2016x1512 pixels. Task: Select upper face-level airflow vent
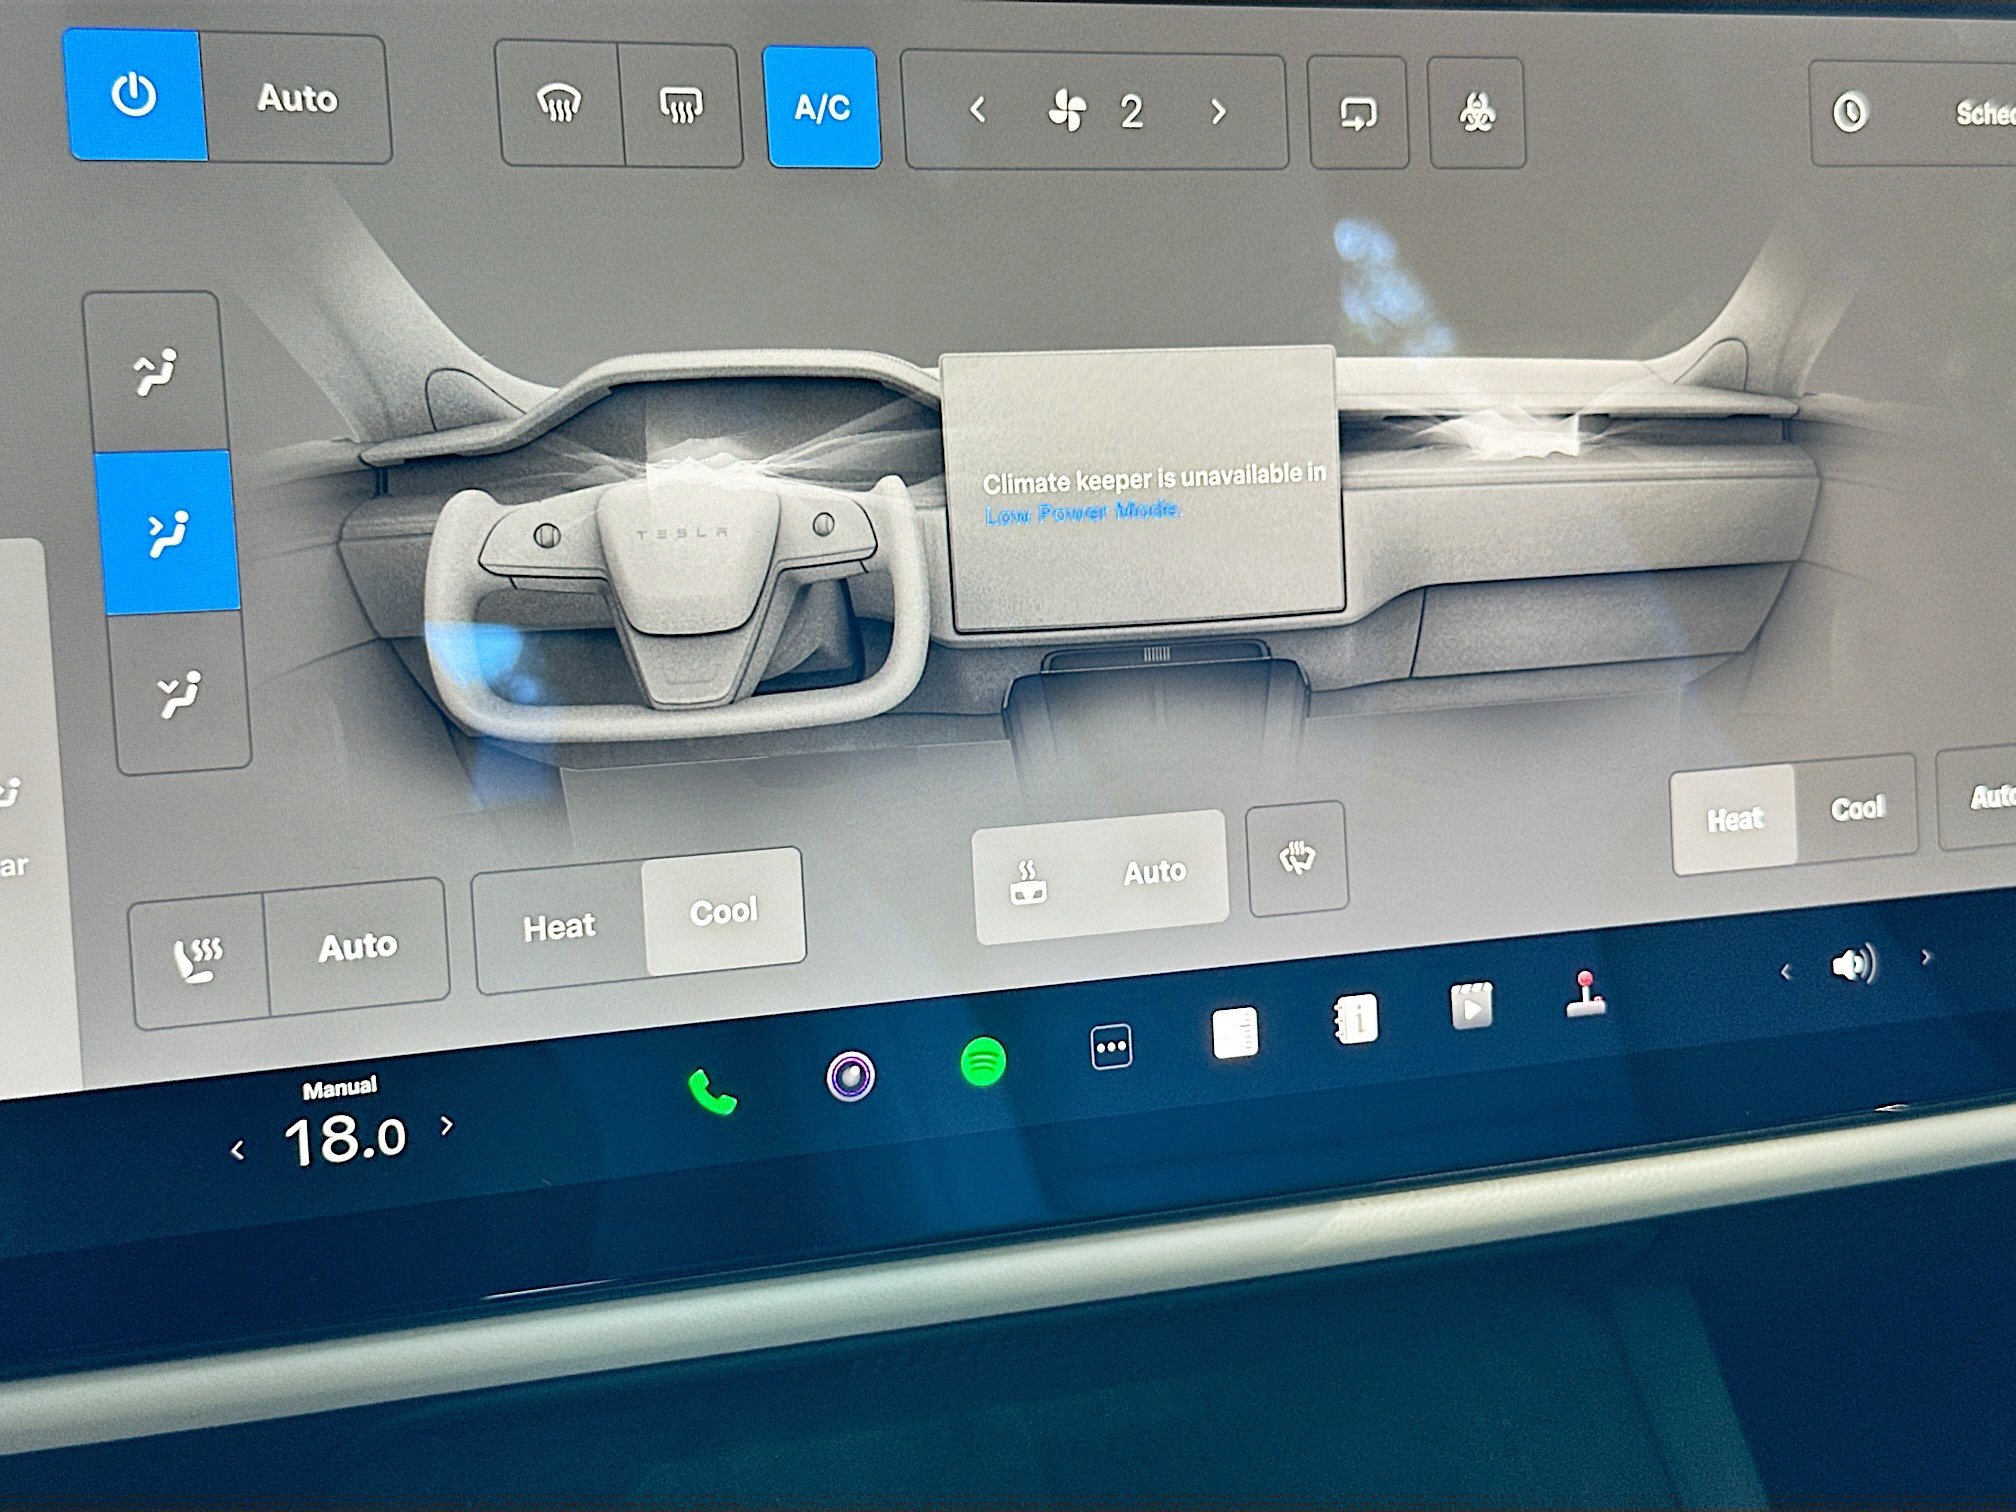pos(156,373)
